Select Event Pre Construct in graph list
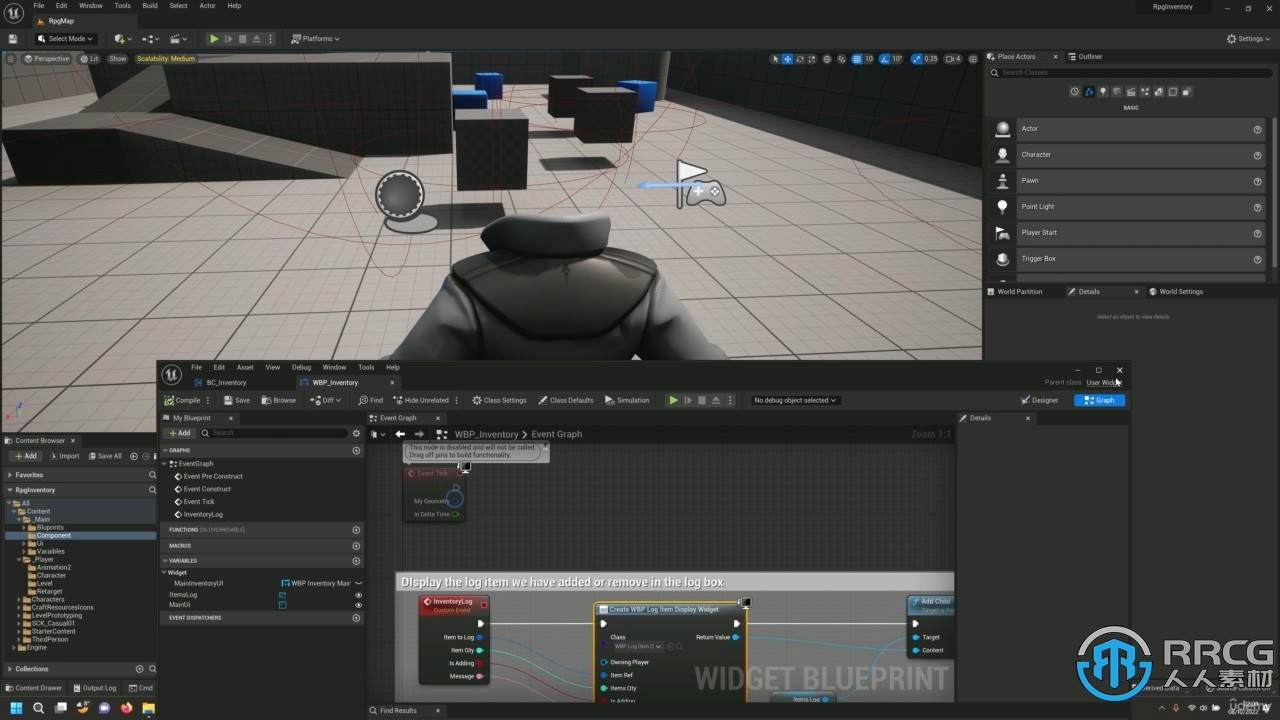 tap(213, 476)
